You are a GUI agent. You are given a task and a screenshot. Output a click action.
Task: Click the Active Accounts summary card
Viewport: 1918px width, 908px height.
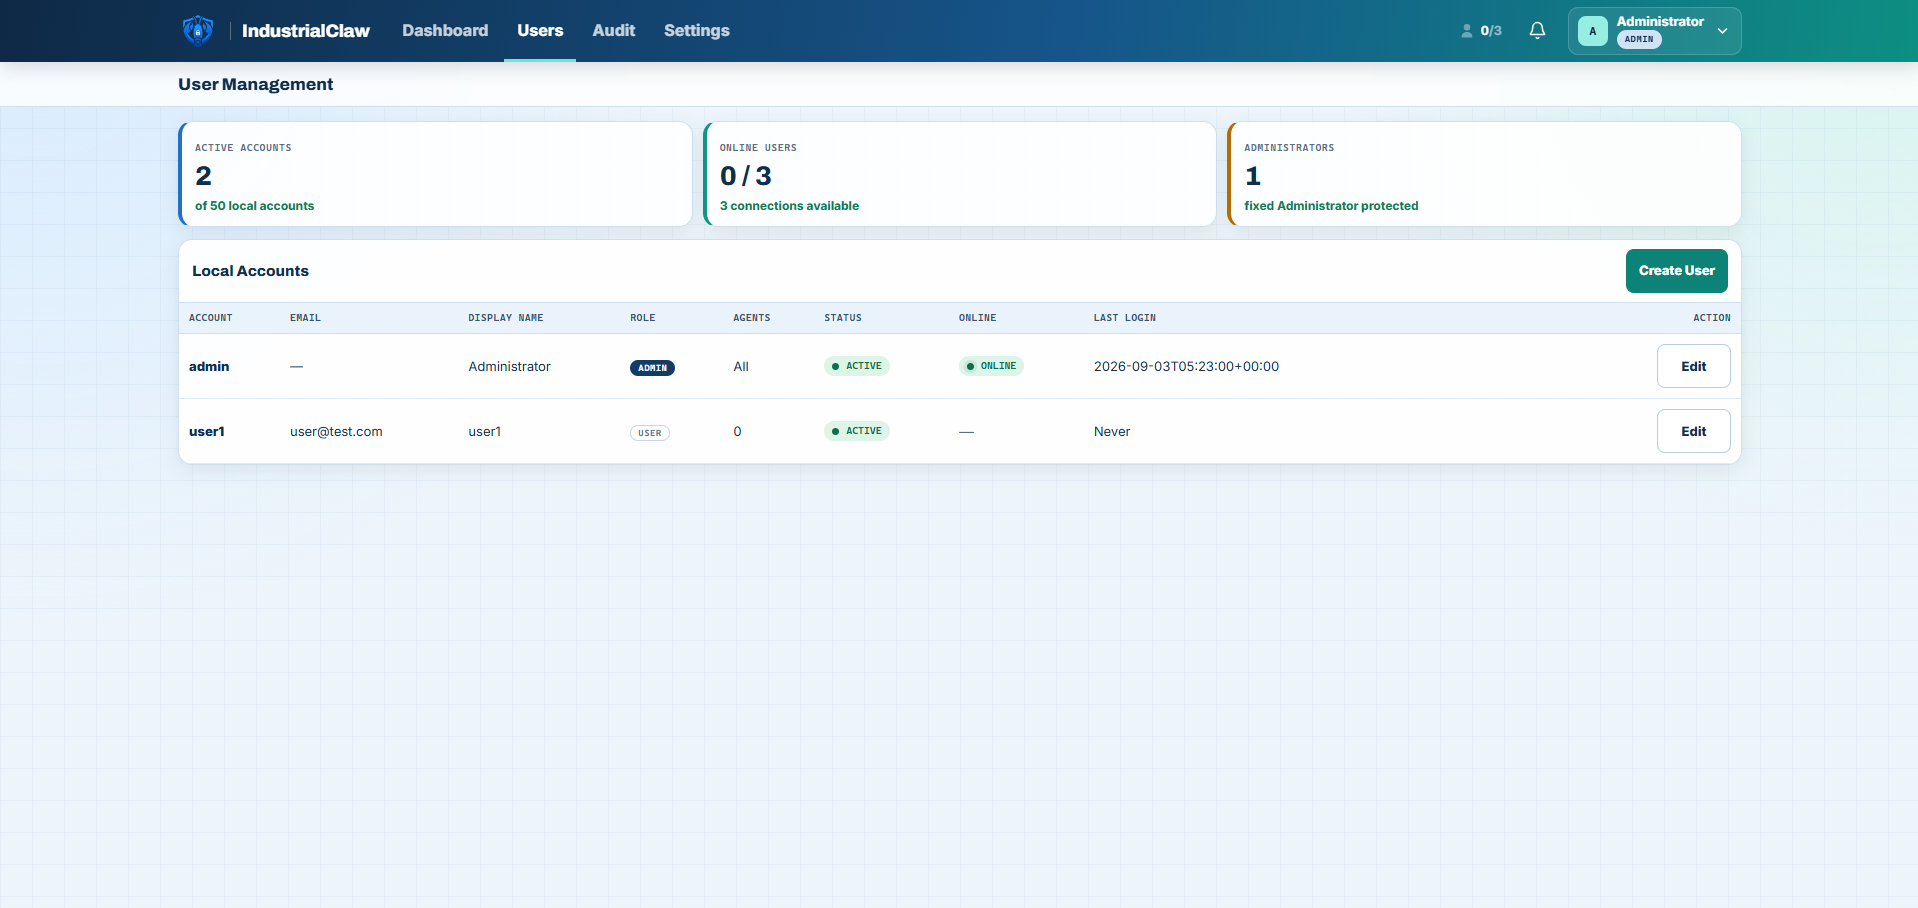tap(435, 174)
